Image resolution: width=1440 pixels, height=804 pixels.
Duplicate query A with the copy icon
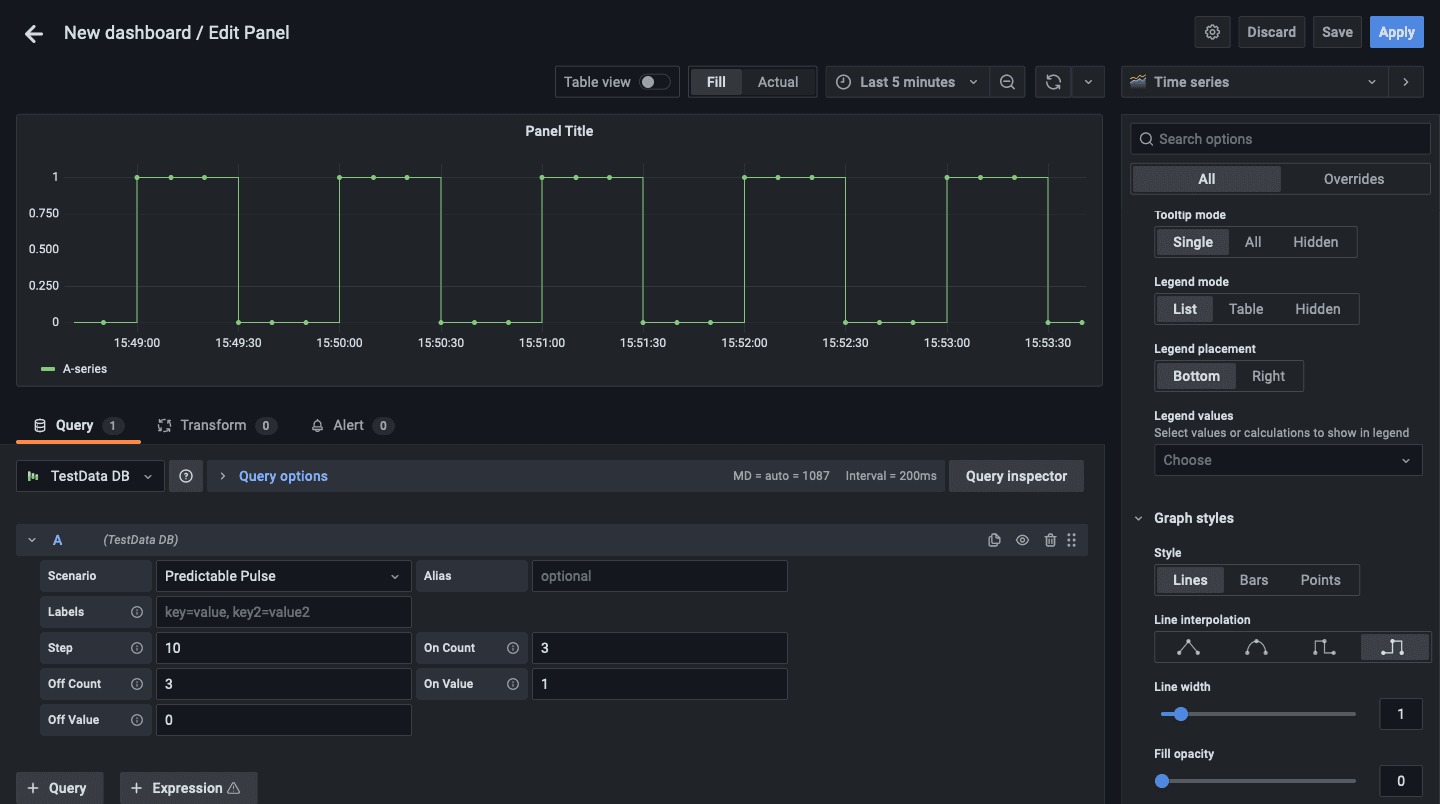(x=994, y=540)
